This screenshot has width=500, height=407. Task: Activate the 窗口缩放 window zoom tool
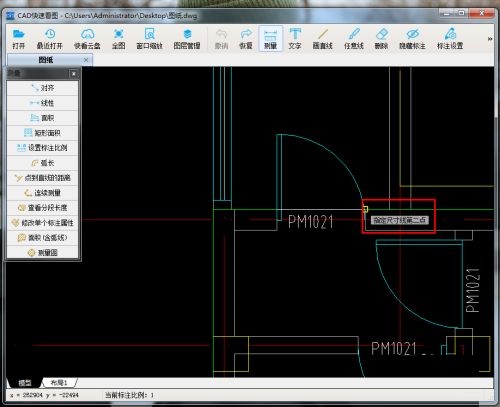149,39
